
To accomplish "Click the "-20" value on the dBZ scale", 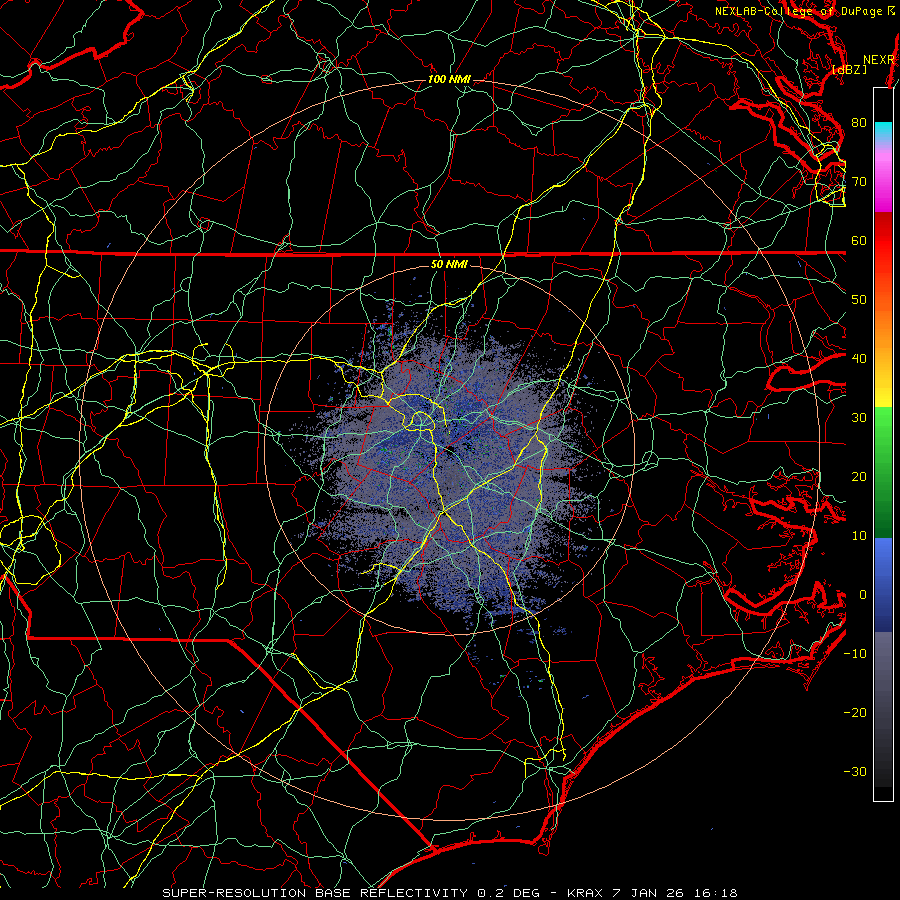I will (x=855, y=713).
